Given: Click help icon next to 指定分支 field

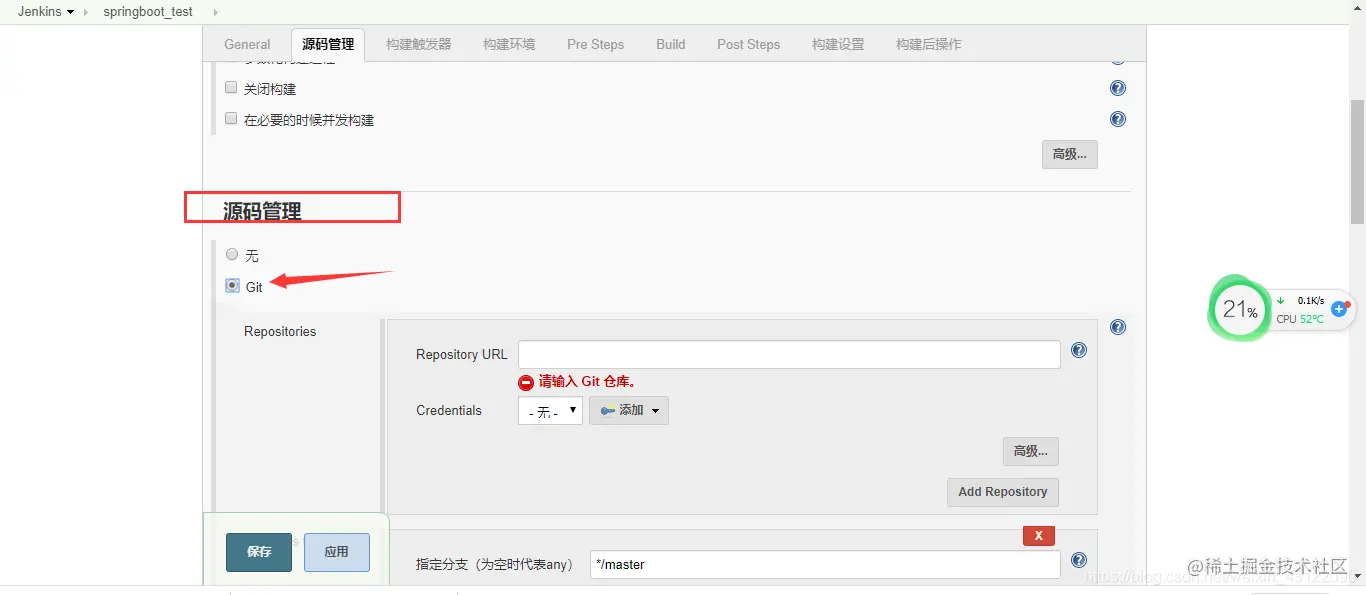Looking at the screenshot, I should point(1079,560).
